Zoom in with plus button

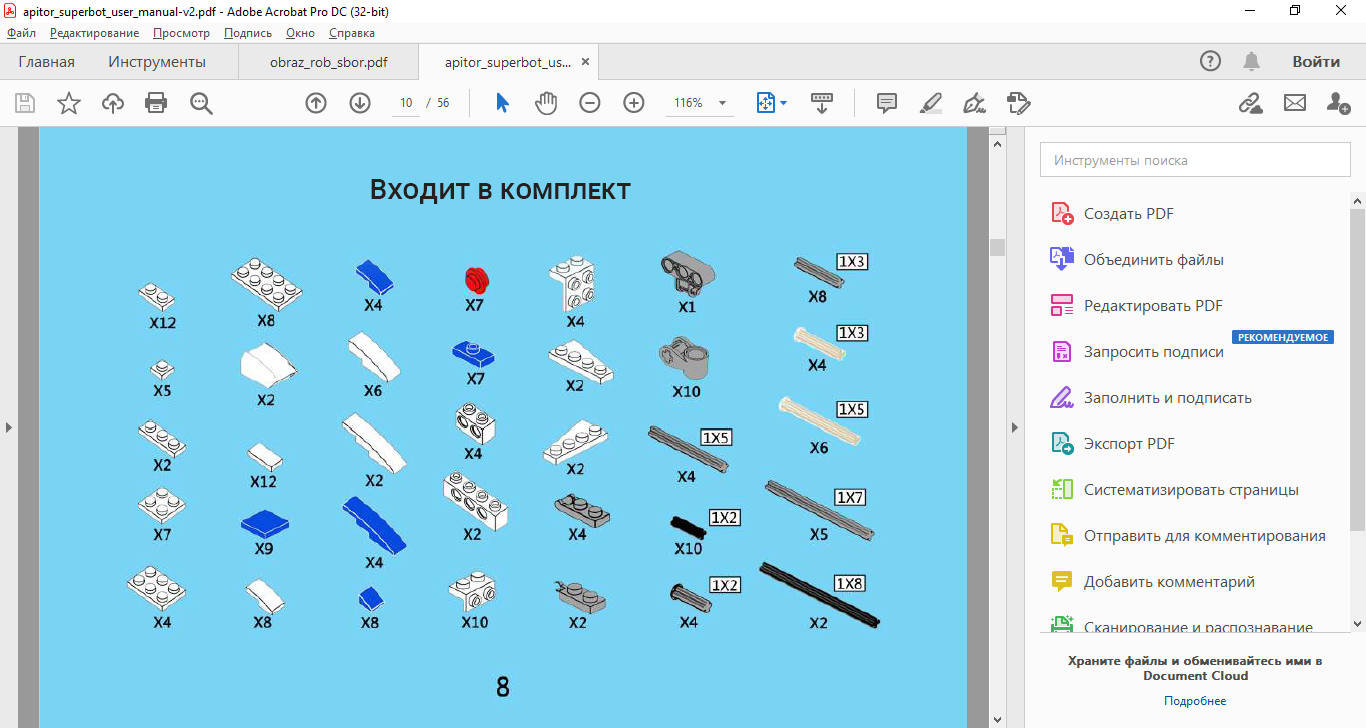point(634,103)
